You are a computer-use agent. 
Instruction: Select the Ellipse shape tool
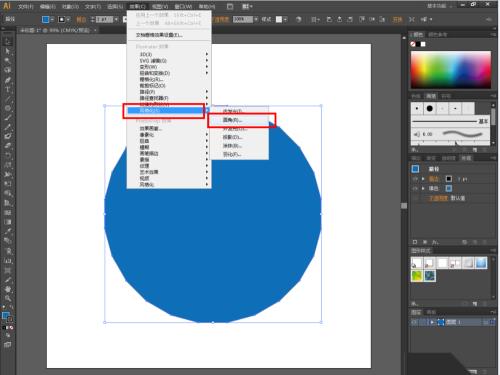click(8, 108)
